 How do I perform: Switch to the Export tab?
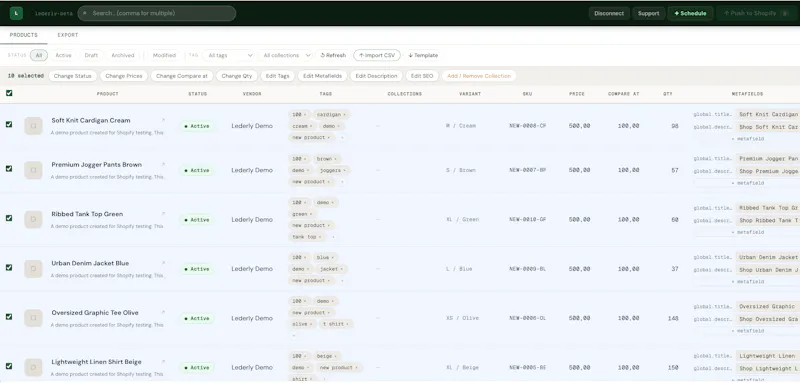[x=68, y=35]
